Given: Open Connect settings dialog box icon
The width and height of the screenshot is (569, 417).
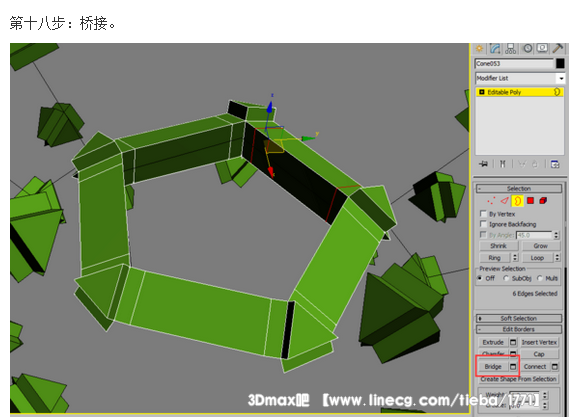Looking at the screenshot, I should [x=555, y=367].
